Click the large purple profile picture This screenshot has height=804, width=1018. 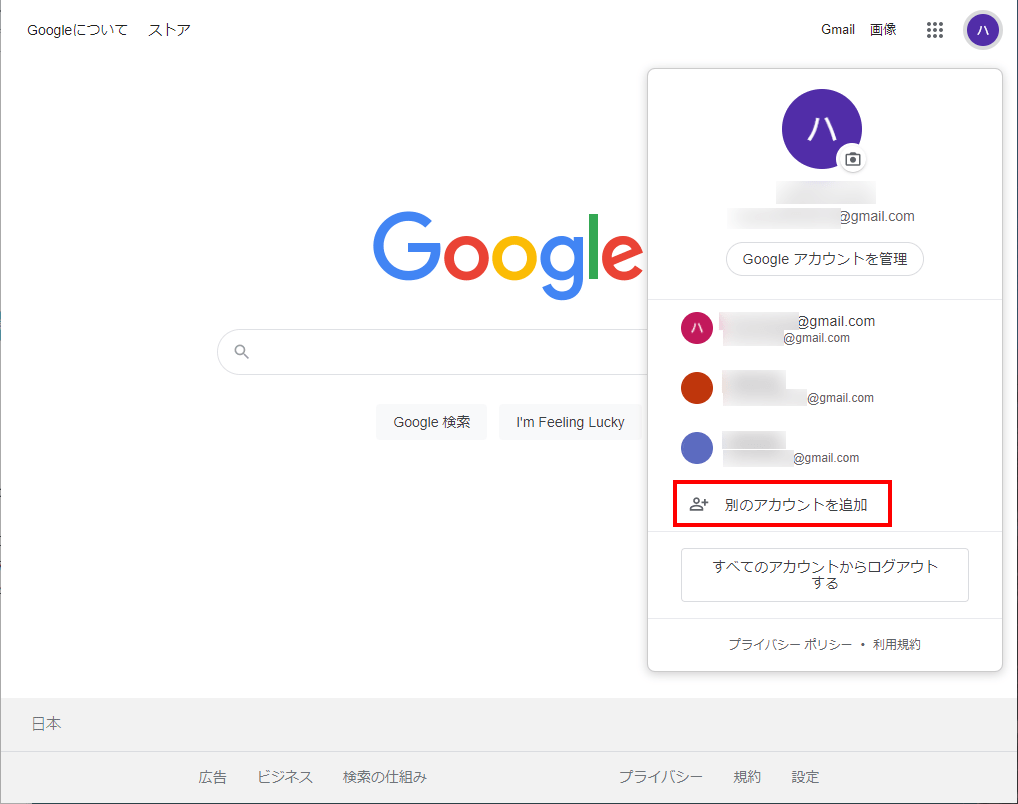[x=821, y=129]
